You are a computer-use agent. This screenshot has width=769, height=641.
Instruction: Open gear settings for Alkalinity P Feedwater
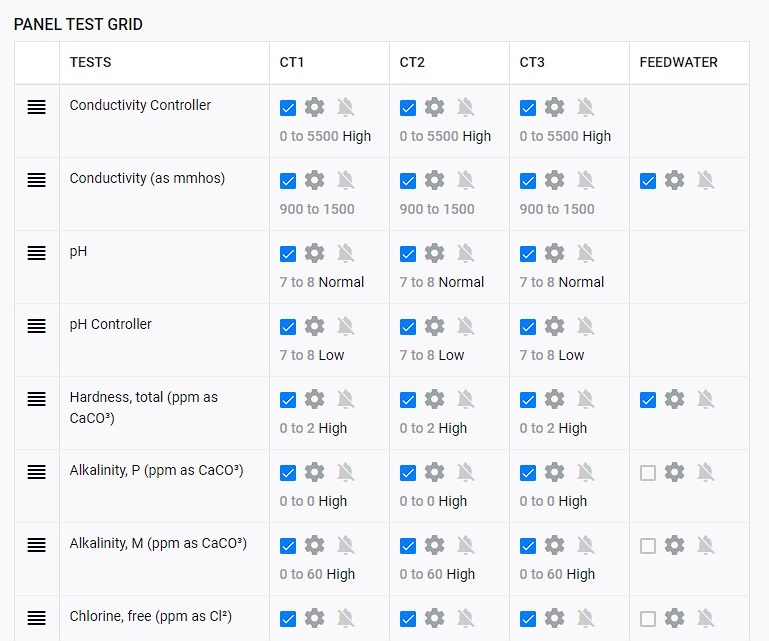pyautogui.click(x=674, y=472)
